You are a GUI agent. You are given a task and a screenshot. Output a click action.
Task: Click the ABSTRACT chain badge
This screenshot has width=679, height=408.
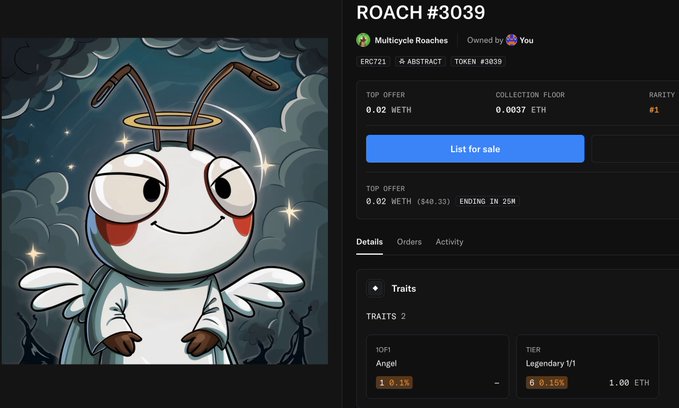[x=420, y=62]
